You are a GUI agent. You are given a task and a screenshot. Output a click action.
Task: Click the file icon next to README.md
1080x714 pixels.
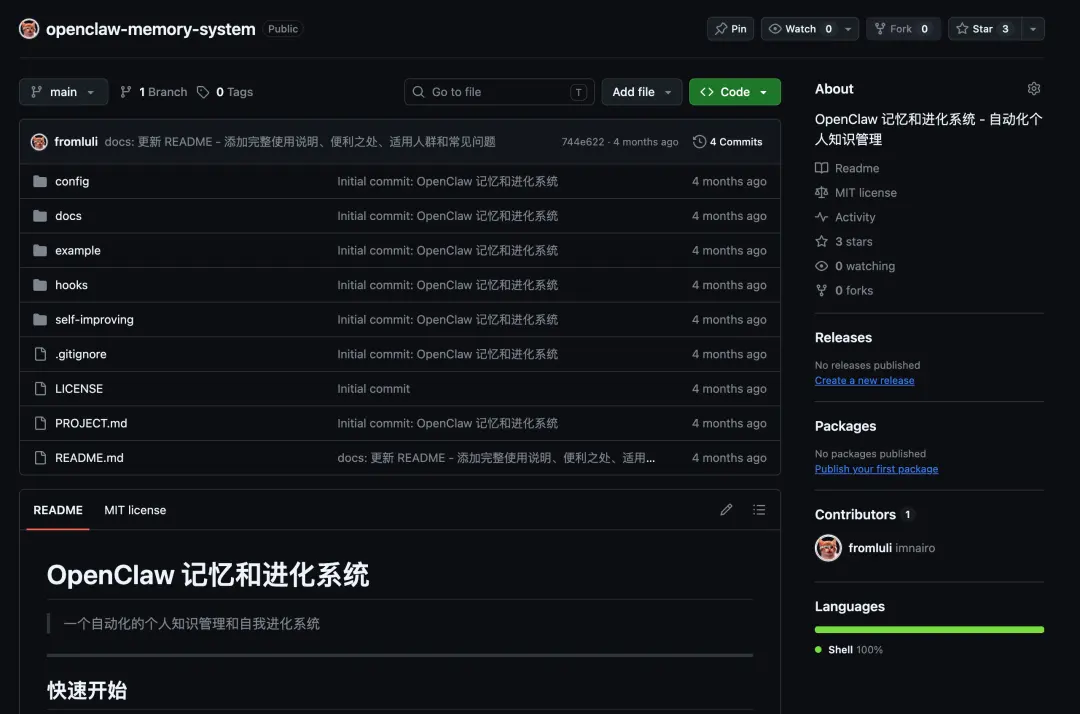(40, 458)
